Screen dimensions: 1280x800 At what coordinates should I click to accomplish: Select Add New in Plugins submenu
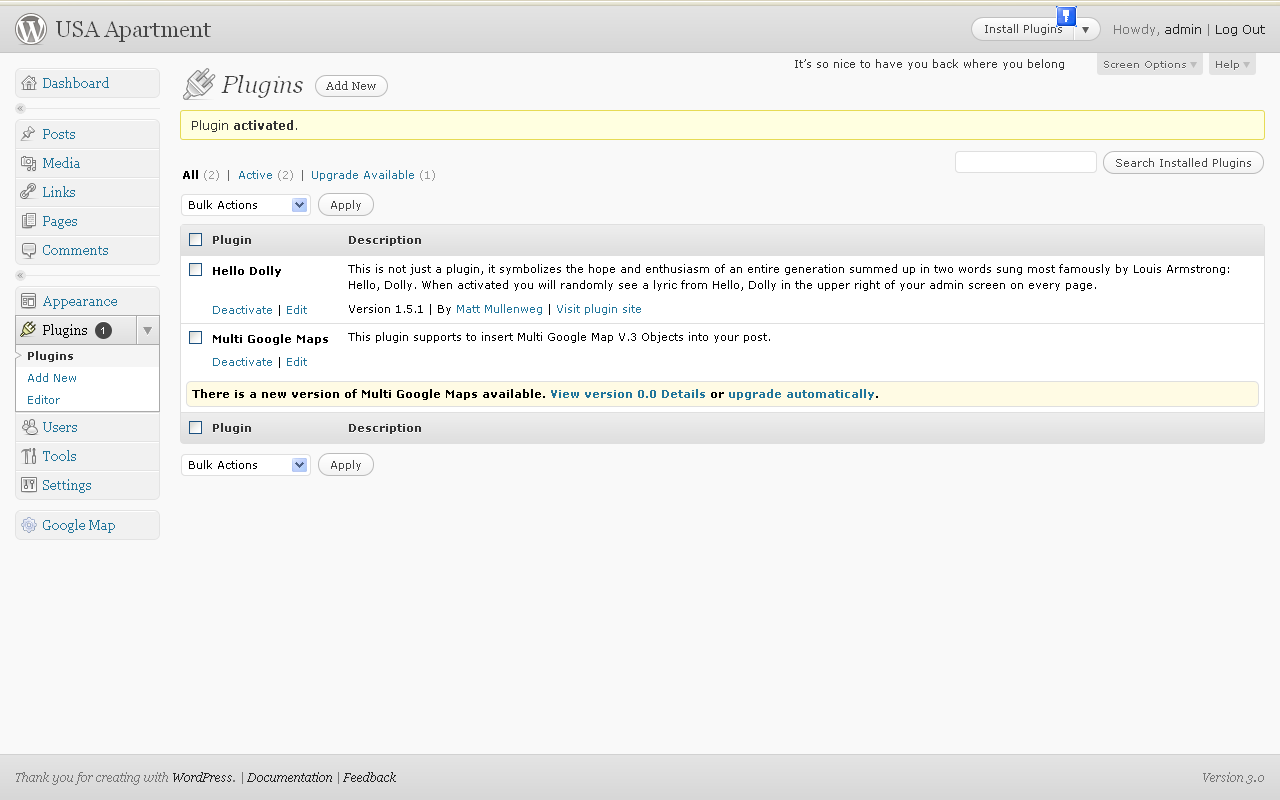52,378
